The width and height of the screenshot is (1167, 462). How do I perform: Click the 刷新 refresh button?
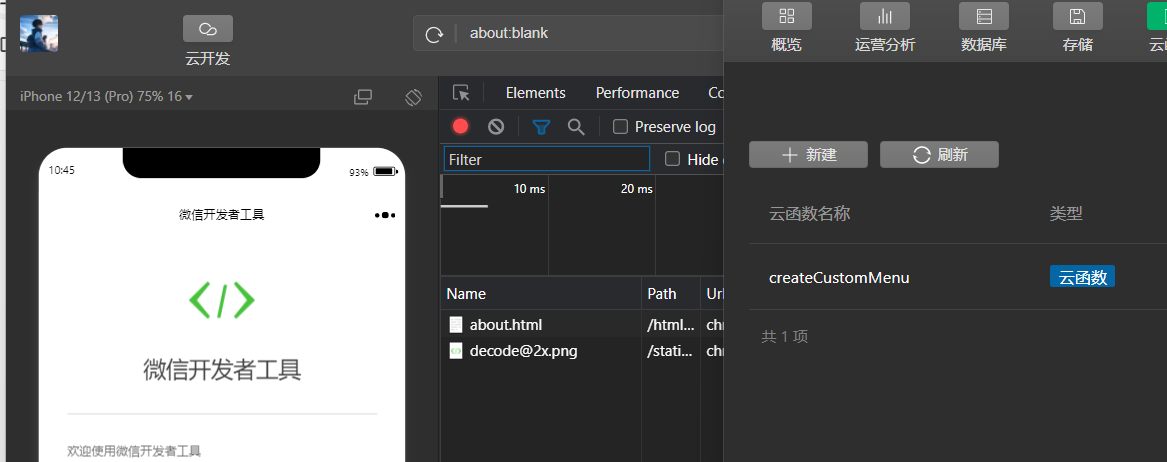tap(939, 155)
